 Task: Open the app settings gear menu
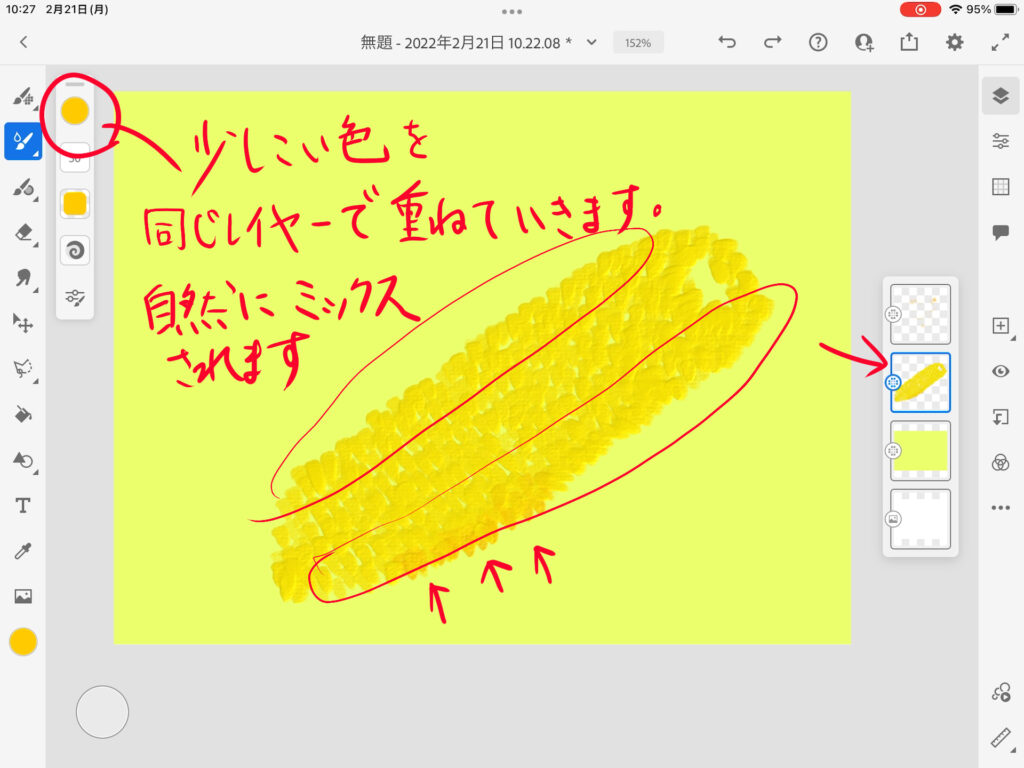click(955, 42)
